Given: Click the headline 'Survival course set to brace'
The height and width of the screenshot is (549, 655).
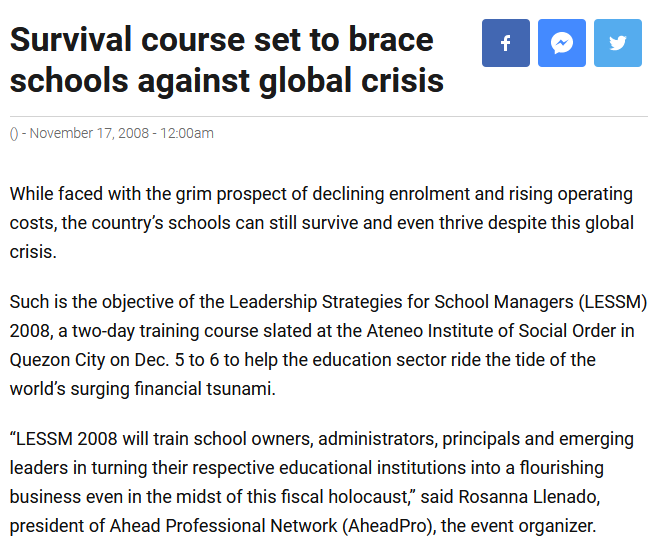Looking at the screenshot, I should point(221,40).
